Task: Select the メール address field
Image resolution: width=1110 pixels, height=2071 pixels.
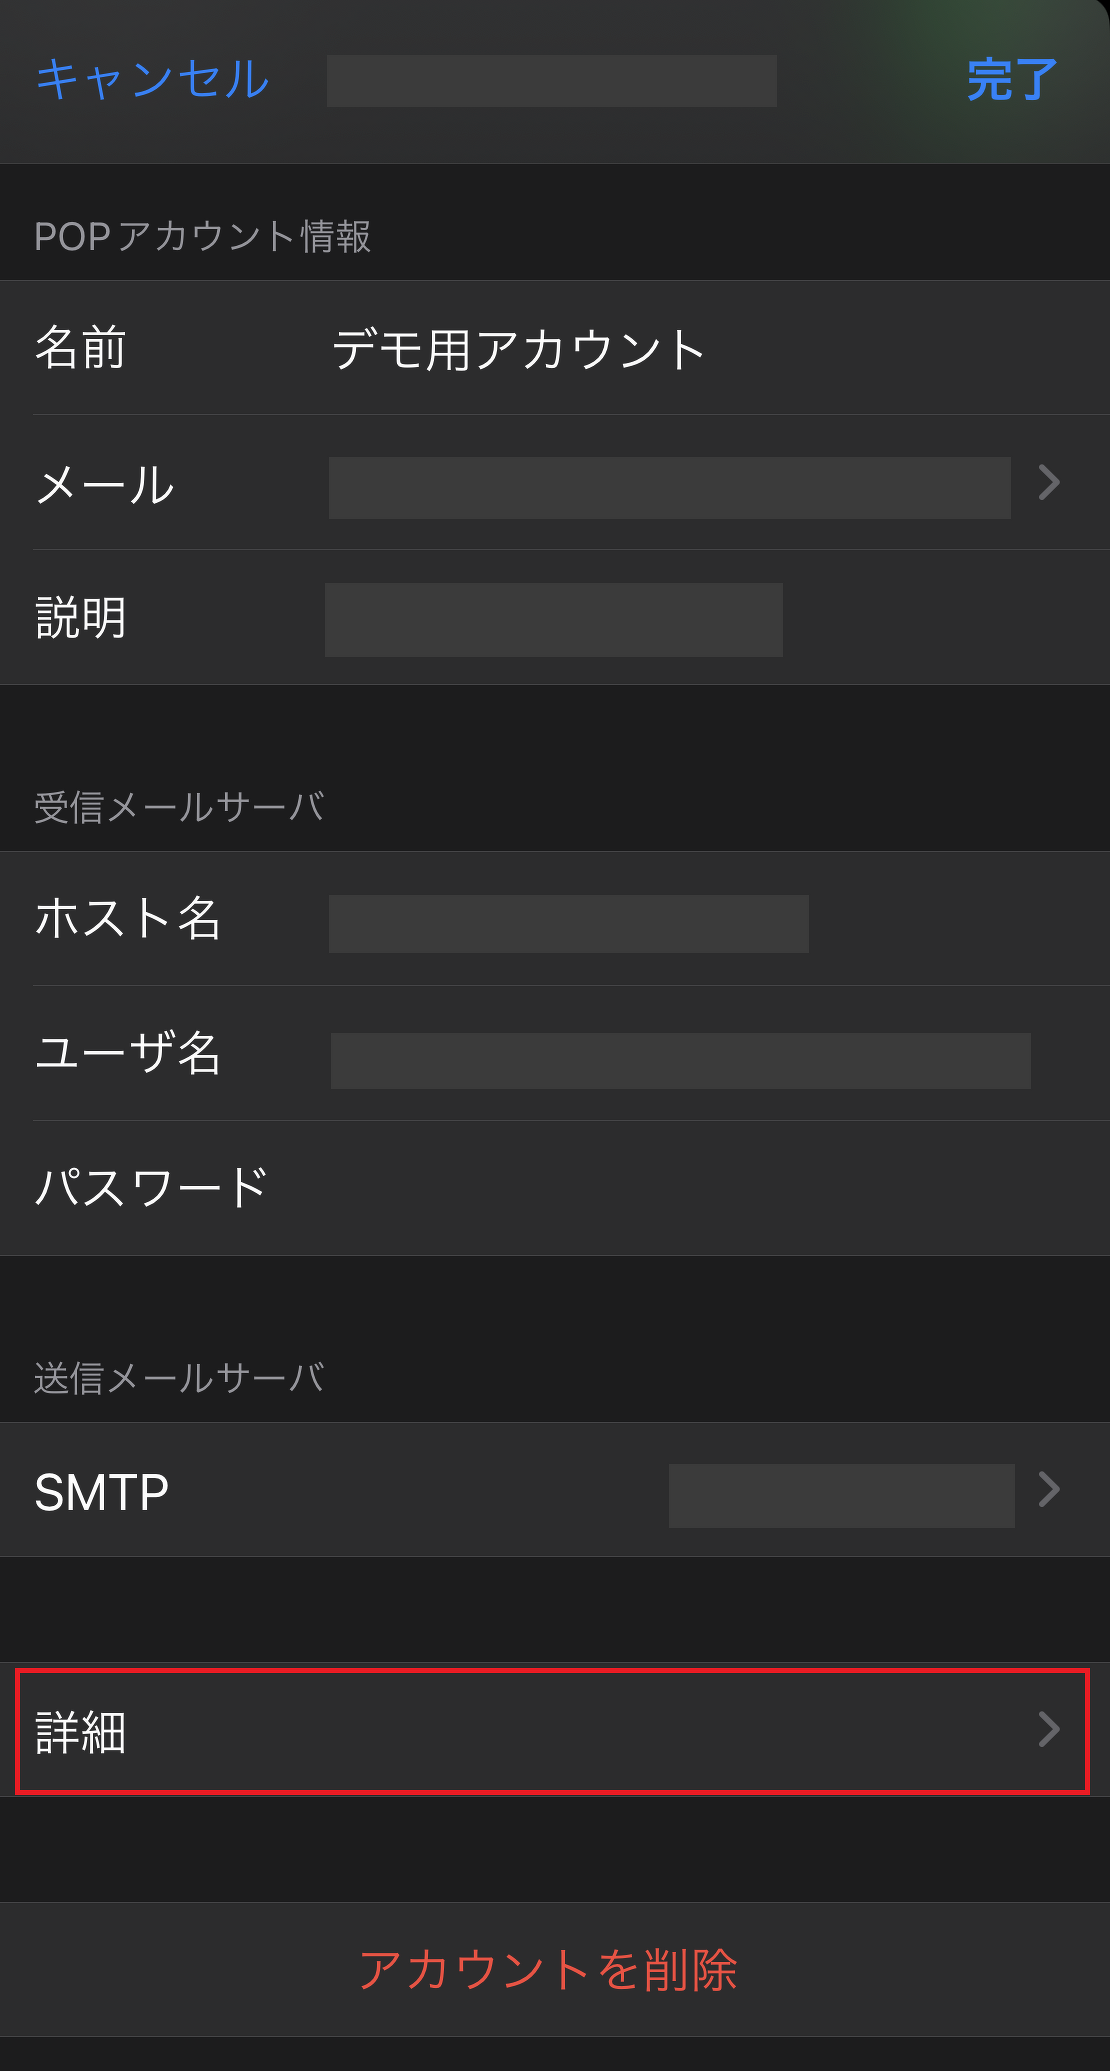Action: pyautogui.click(x=668, y=488)
